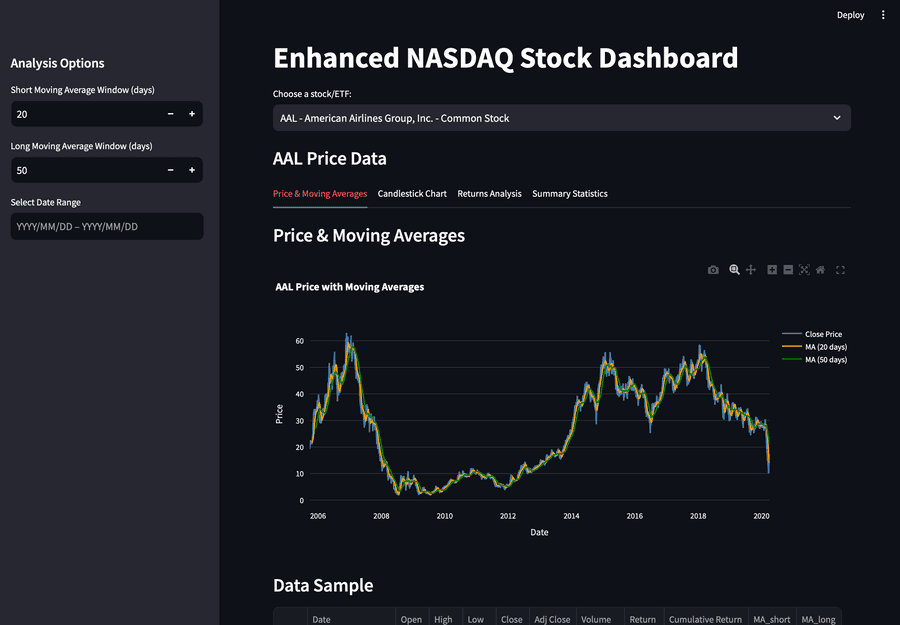Zoom out on the AAL price chart
The height and width of the screenshot is (625, 900).
point(788,270)
